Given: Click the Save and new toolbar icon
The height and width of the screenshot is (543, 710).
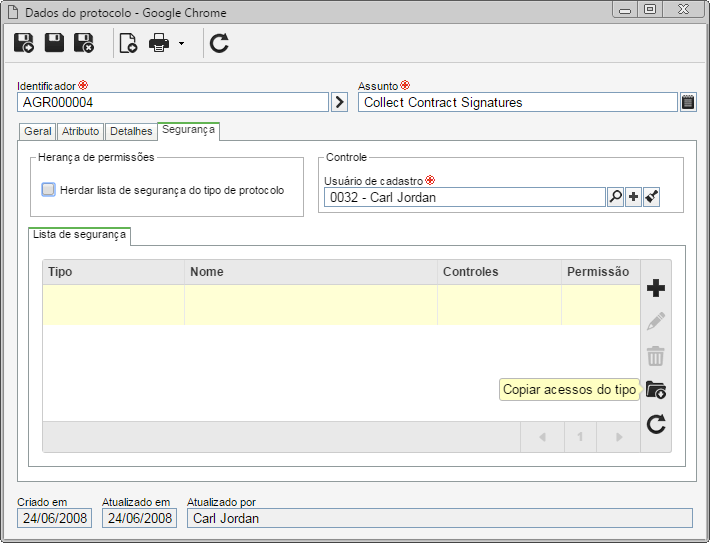Looking at the screenshot, I should [24, 43].
